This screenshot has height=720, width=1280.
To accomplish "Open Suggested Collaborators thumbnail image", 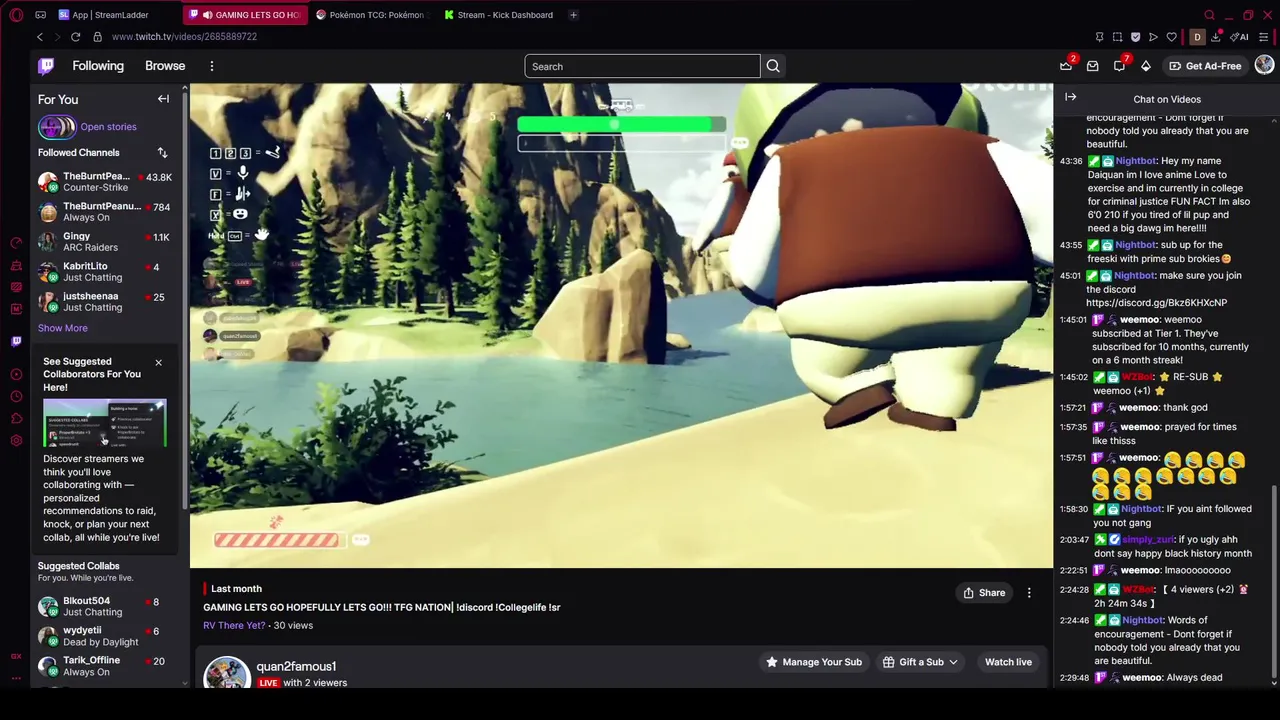I will pyautogui.click(x=105, y=423).
